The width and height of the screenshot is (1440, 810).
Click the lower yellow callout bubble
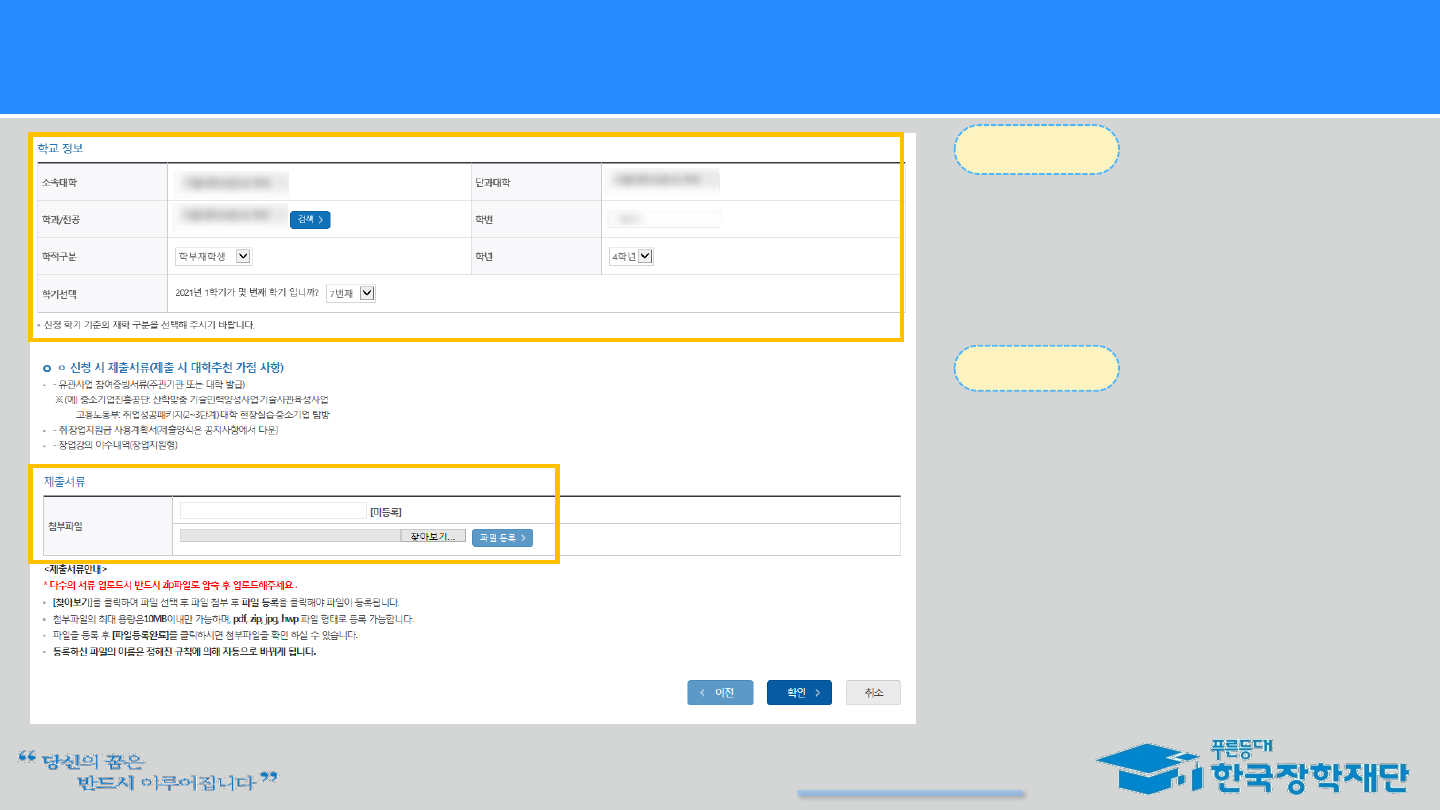[x=1037, y=368]
